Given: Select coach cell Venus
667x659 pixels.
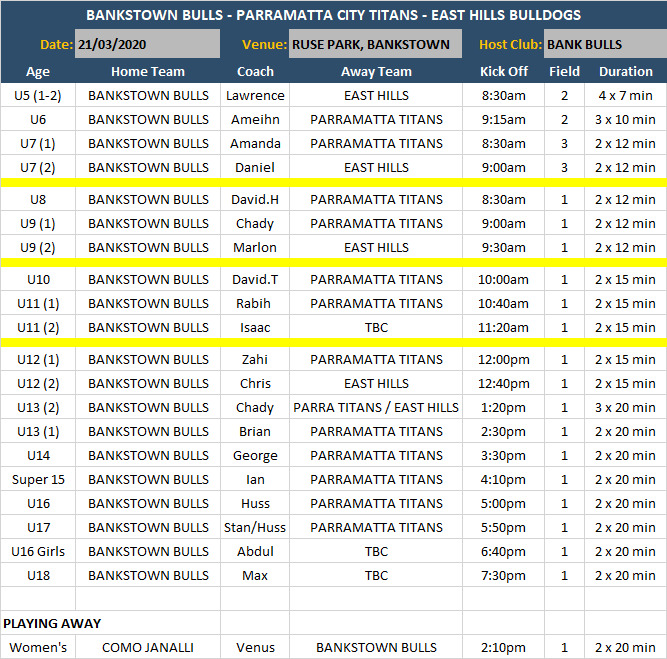Looking at the screenshot, I should [255, 648].
